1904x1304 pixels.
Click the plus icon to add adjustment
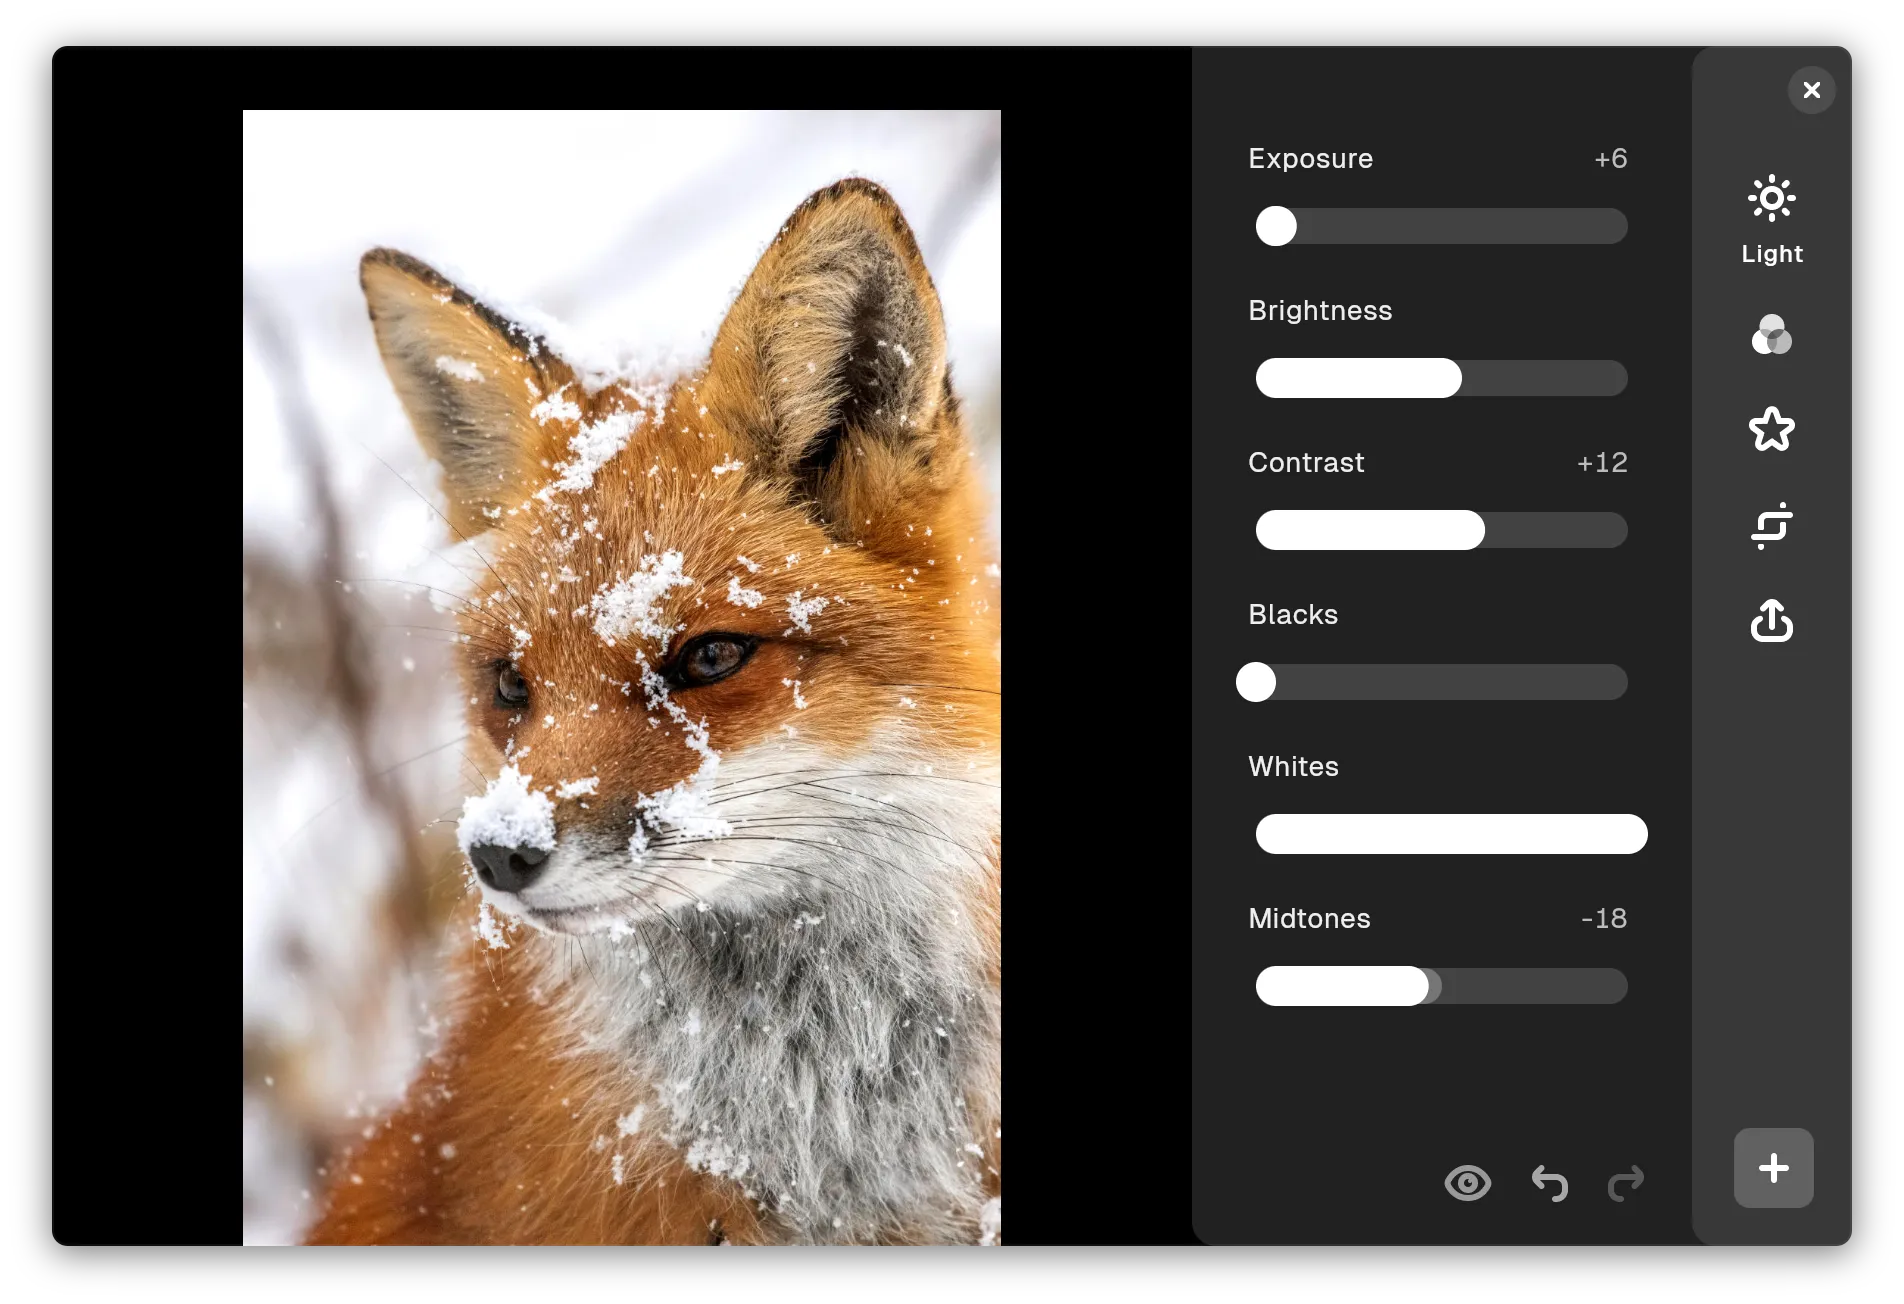point(1772,1168)
